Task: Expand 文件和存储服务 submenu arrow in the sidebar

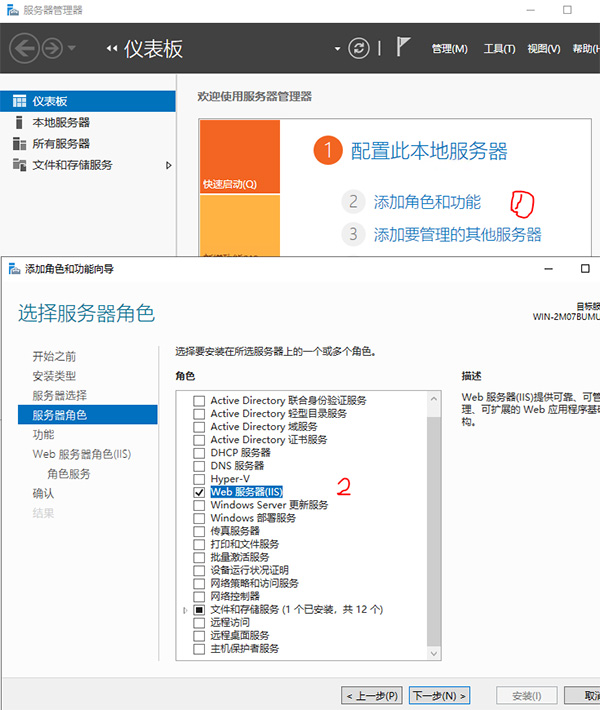Action: pyautogui.click(x=169, y=165)
